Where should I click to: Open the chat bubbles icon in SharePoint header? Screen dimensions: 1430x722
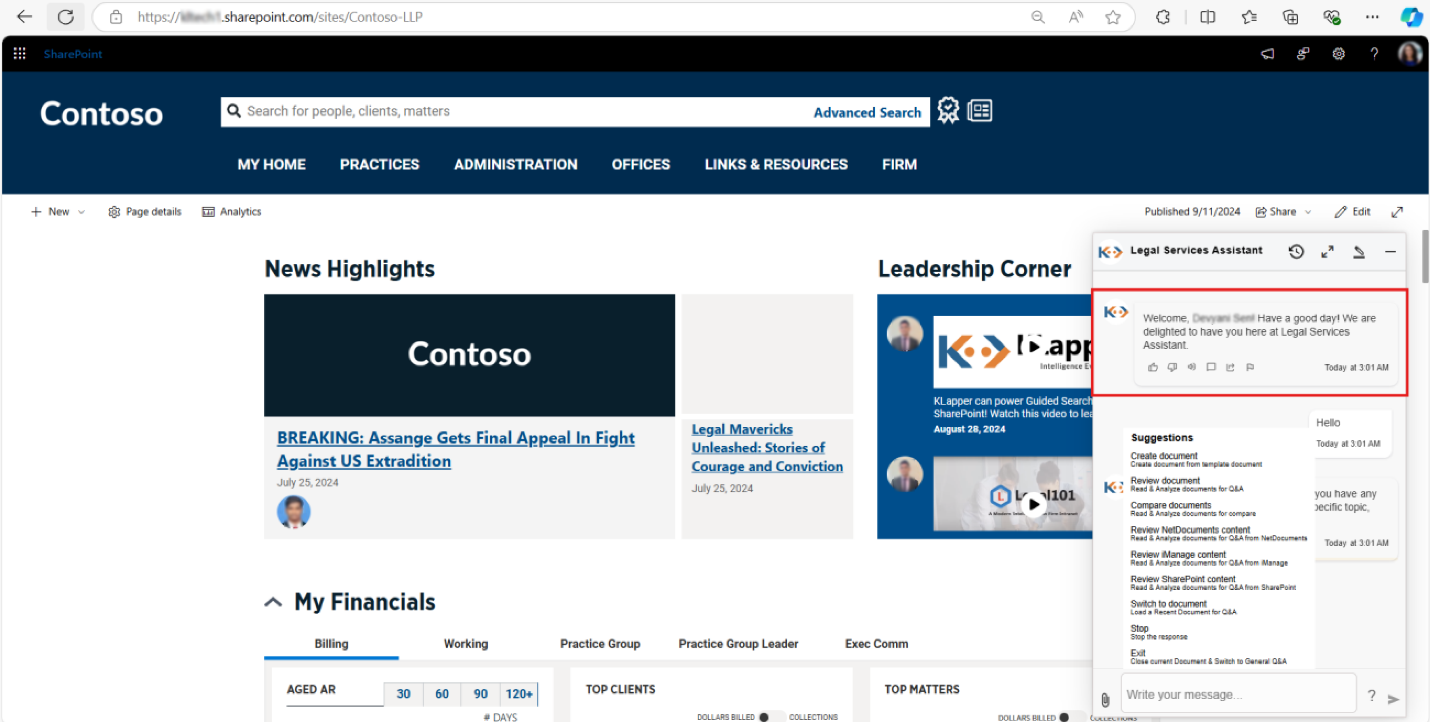(x=1303, y=54)
